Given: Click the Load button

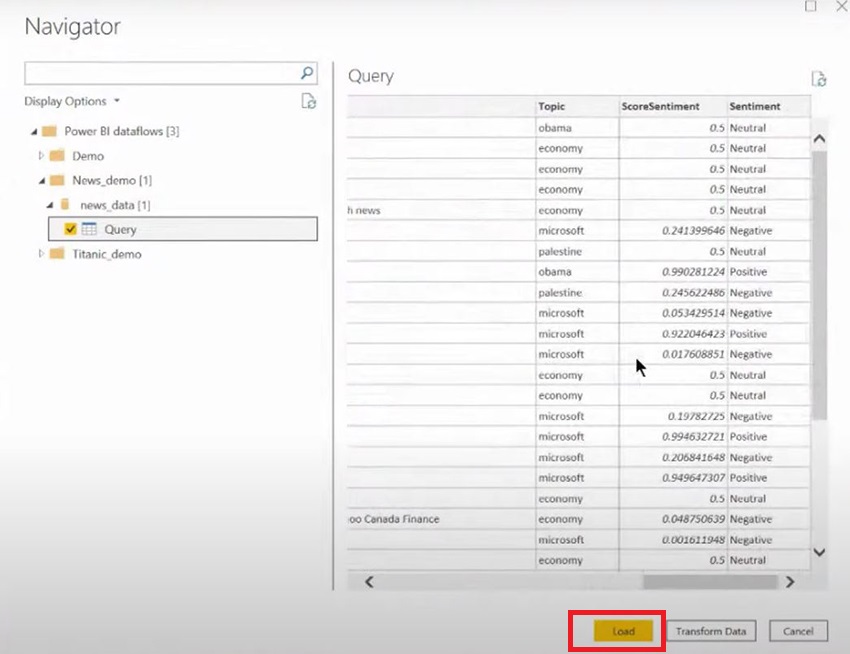Looking at the screenshot, I should click(x=623, y=631).
